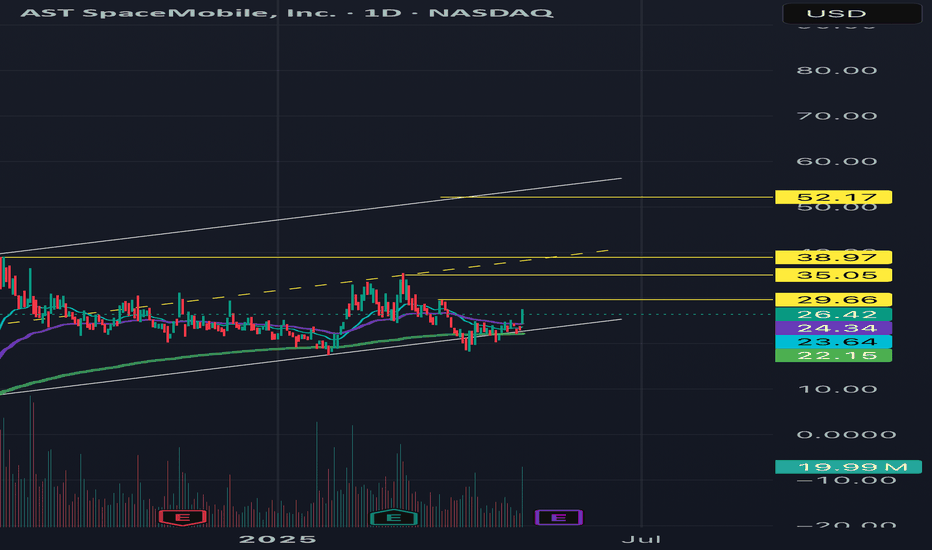This screenshot has width=932, height=550.
Task: Click the 0.0000 price axis label
Action: coord(846,435)
